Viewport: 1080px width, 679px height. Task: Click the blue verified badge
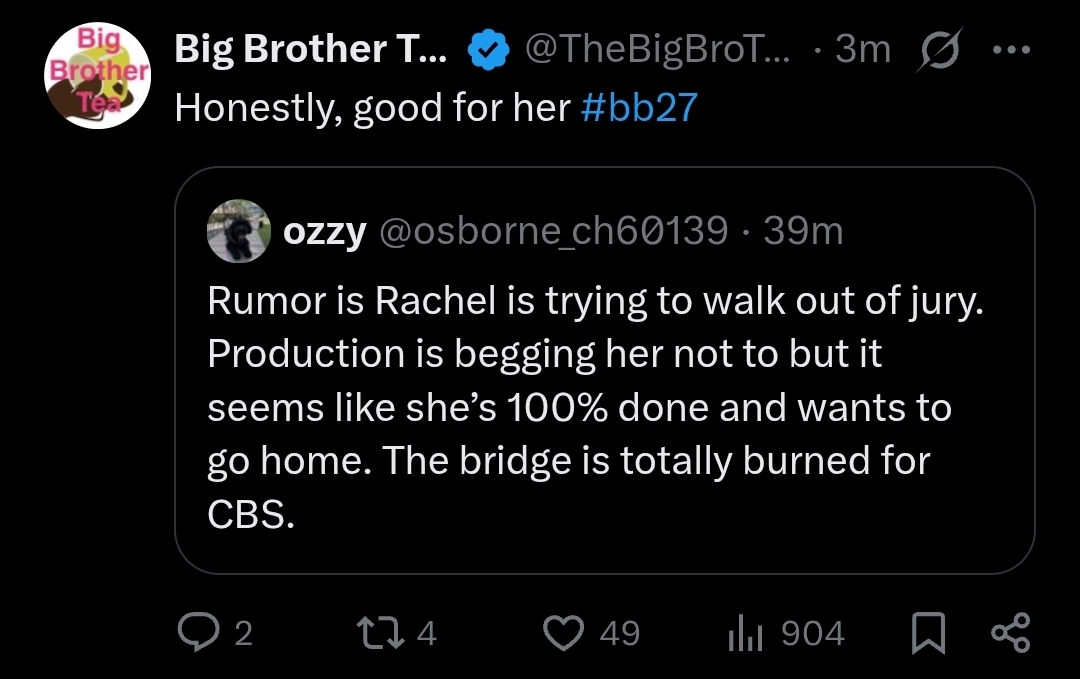(x=490, y=50)
